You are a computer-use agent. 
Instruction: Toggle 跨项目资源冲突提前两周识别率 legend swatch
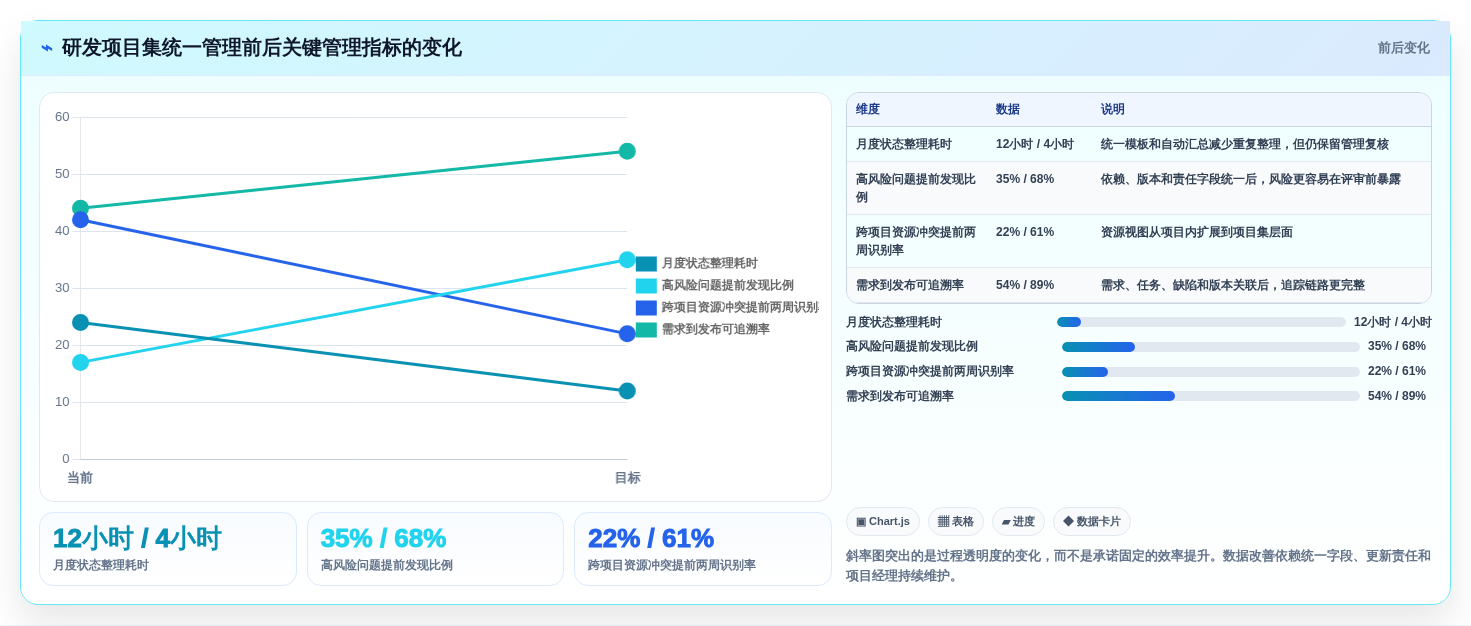(x=646, y=308)
